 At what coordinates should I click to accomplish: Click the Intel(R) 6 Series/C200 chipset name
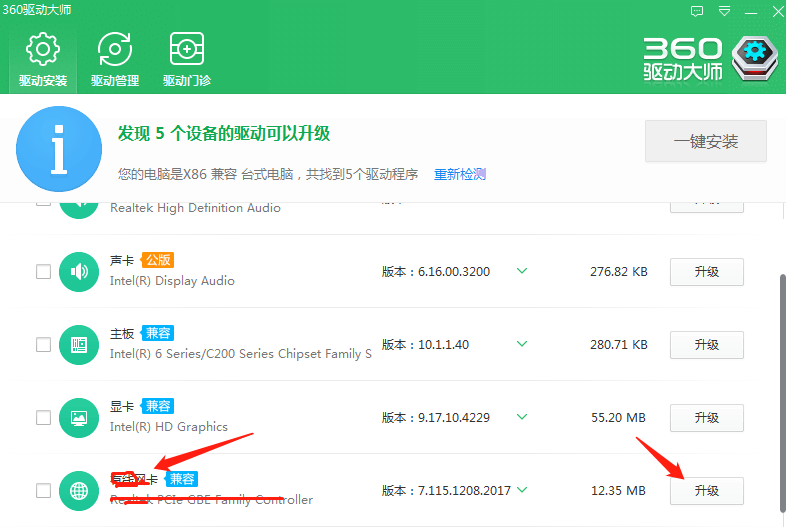[241, 354]
